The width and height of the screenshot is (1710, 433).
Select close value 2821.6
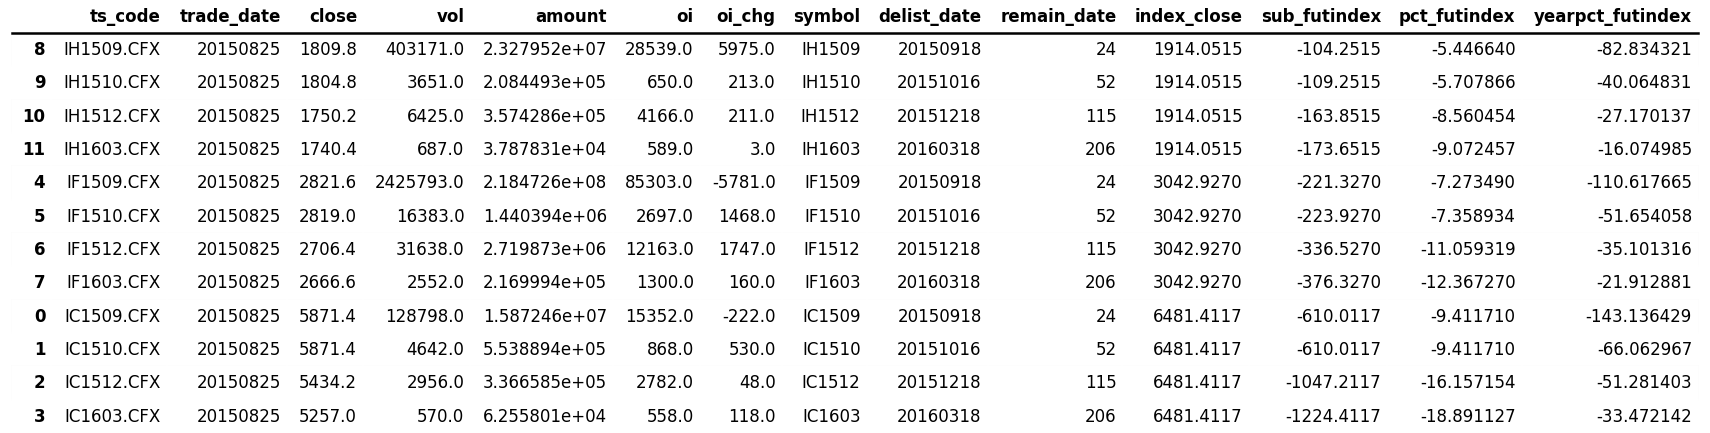327,183
